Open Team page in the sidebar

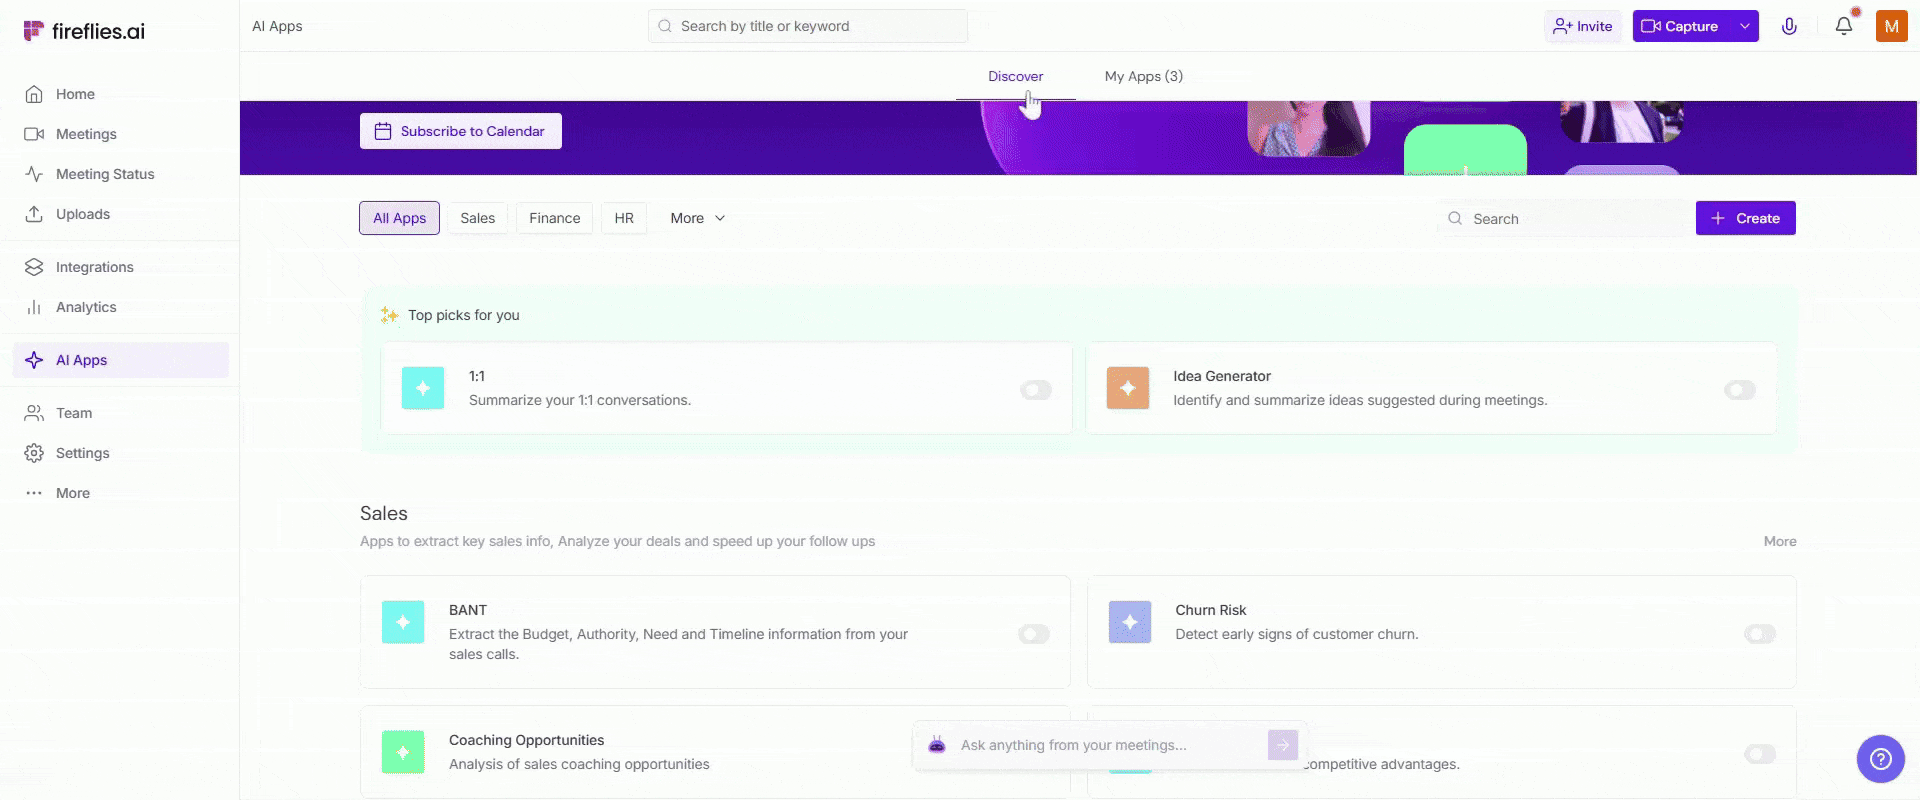coord(120,413)
